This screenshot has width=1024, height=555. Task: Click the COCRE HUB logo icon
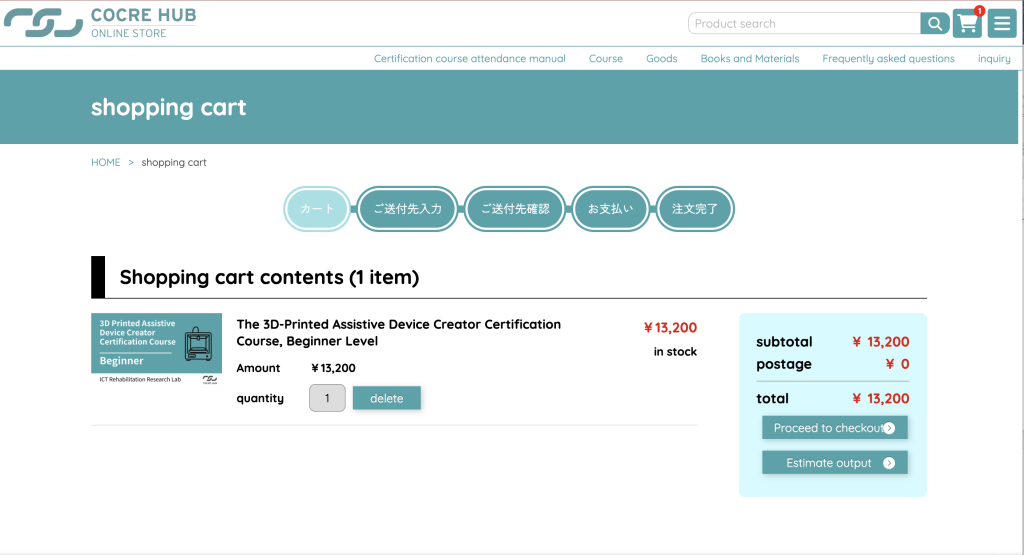[x=43, y=22]
